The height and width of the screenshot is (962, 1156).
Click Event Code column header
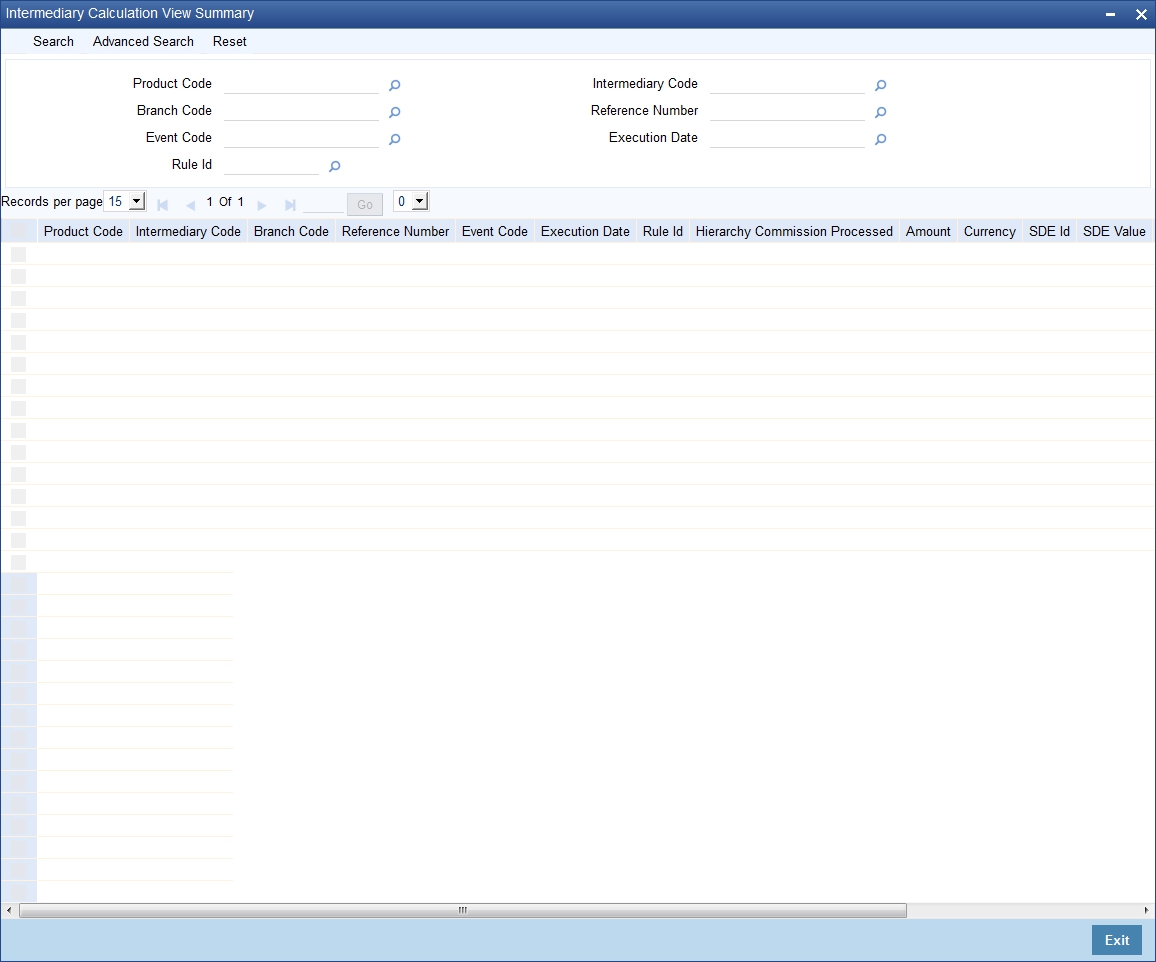(495, 231)
